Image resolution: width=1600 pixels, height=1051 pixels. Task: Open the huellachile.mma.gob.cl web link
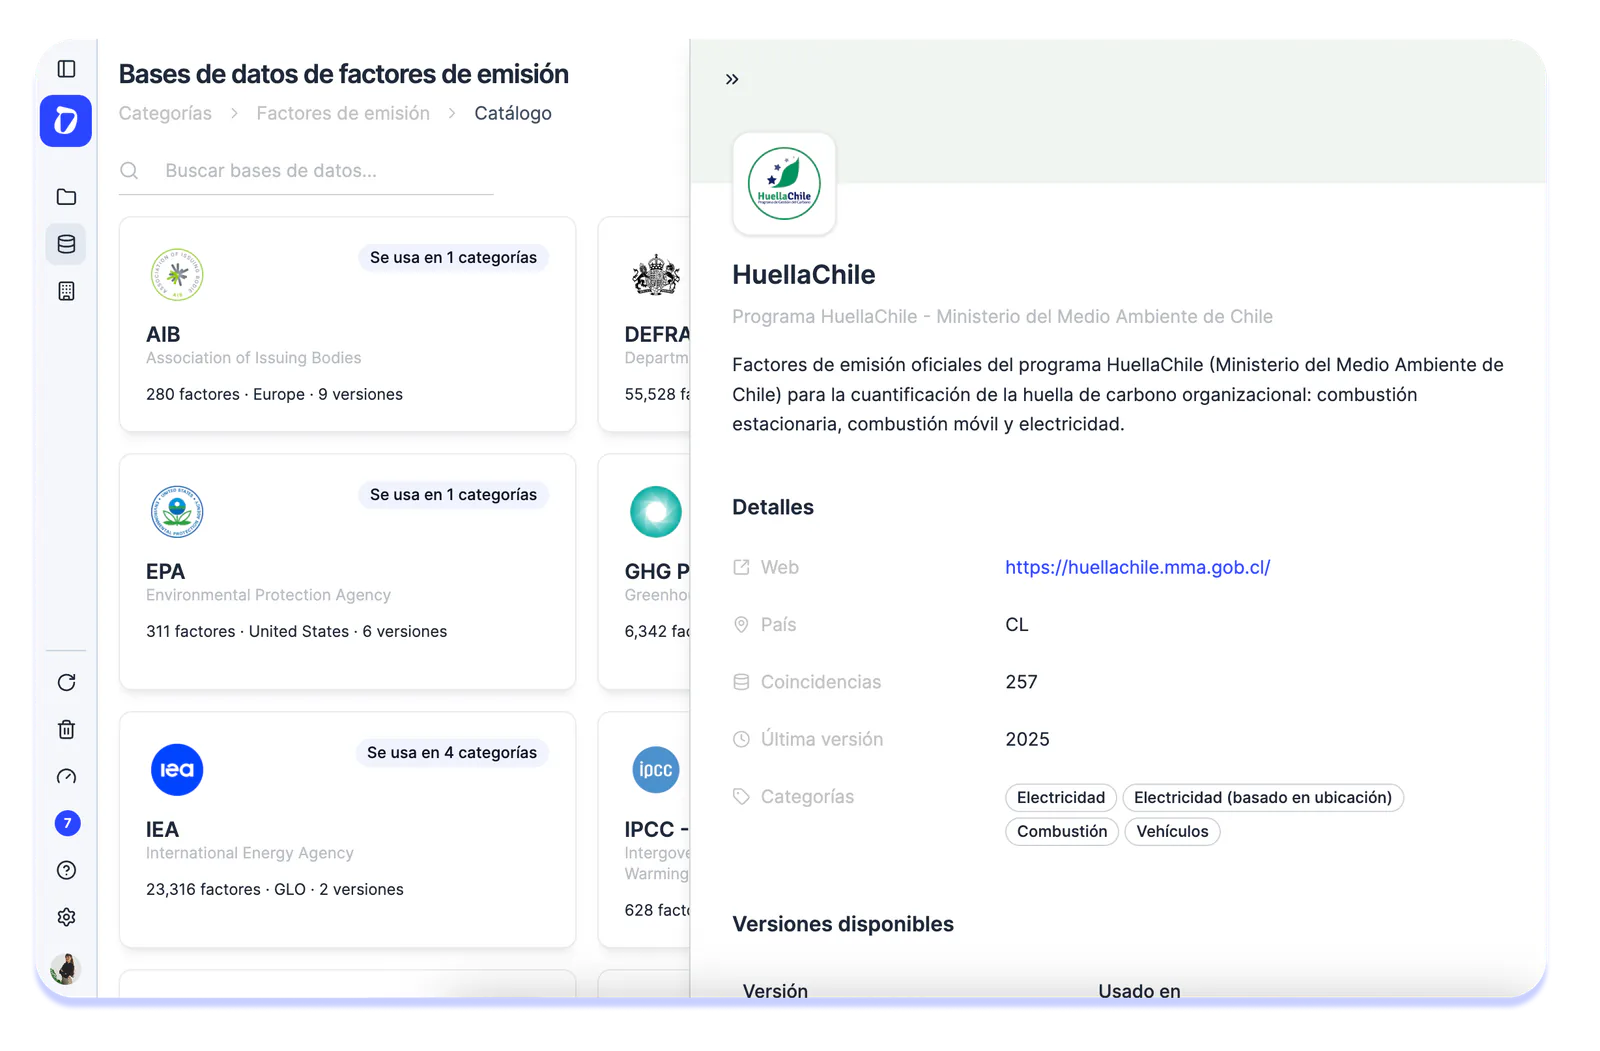tap(1137, 567)
